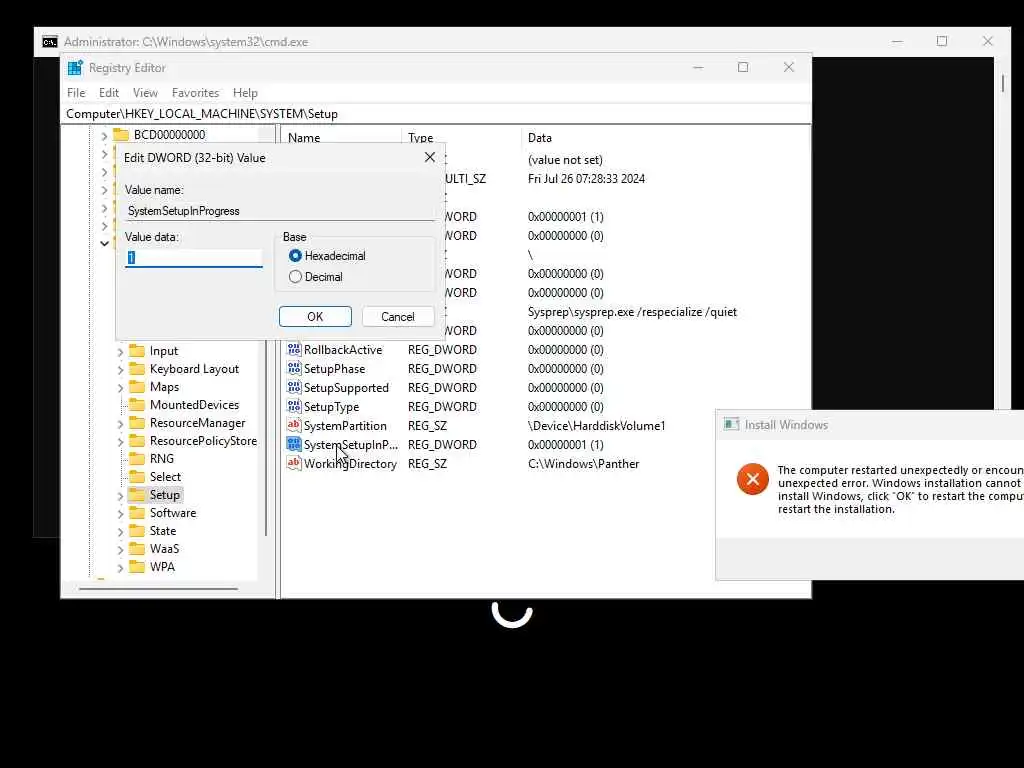Viewport: 1024px width, 768px height.
Task: Select the Software folder icon
Action: (136, 513)
